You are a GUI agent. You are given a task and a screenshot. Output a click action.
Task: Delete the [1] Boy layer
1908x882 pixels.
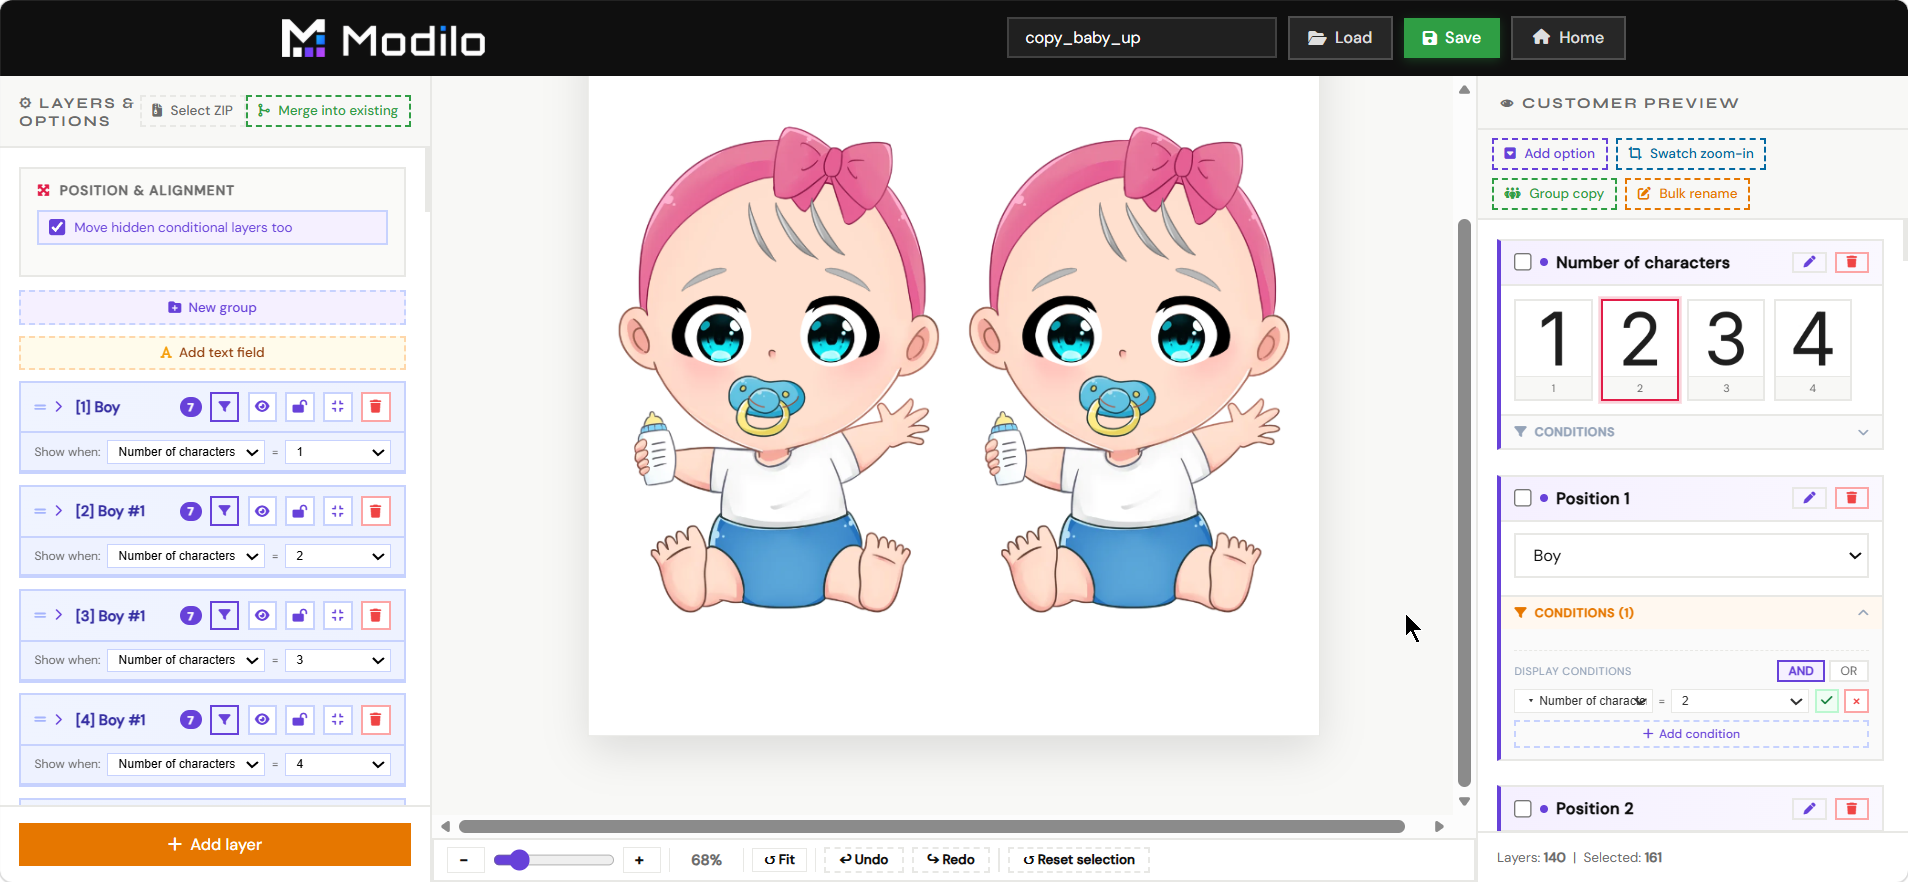pos(376,407)
